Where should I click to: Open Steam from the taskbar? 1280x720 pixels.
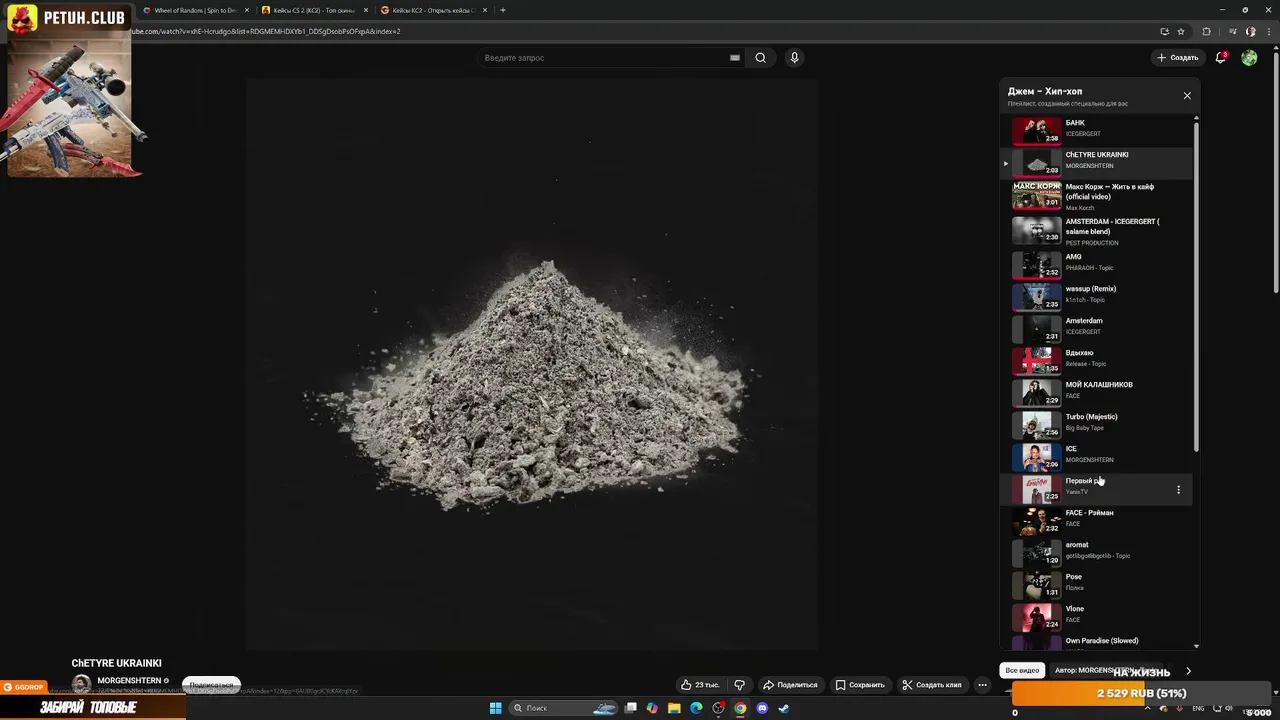coord(784,708)
